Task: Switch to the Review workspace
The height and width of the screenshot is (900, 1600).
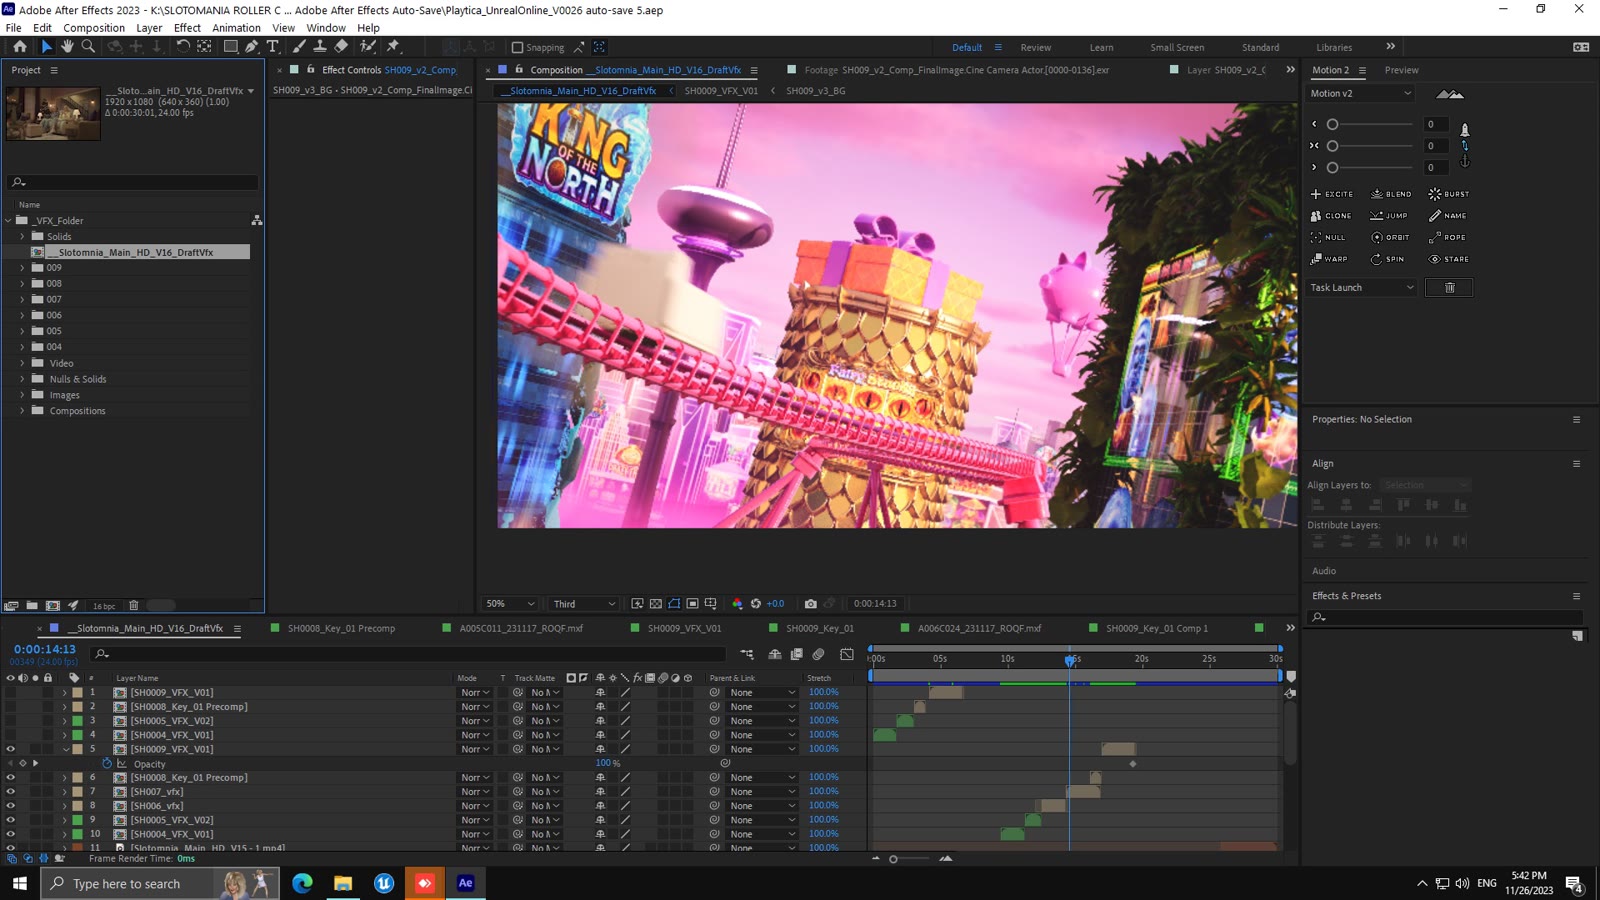Action: [1035, 47]
